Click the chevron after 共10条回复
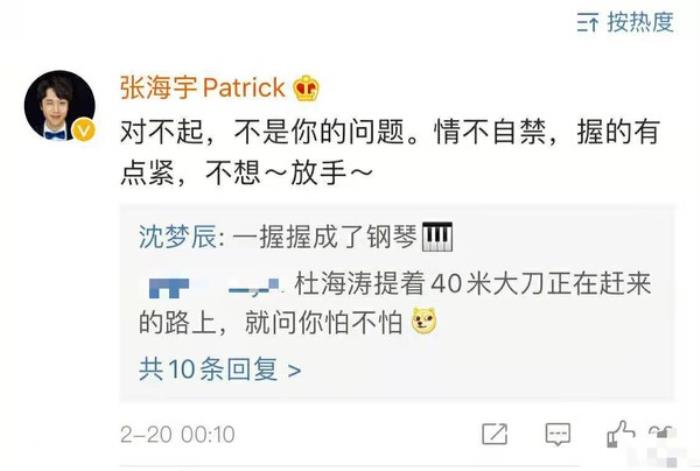This screenshot has height=471, width=700. 294,370
